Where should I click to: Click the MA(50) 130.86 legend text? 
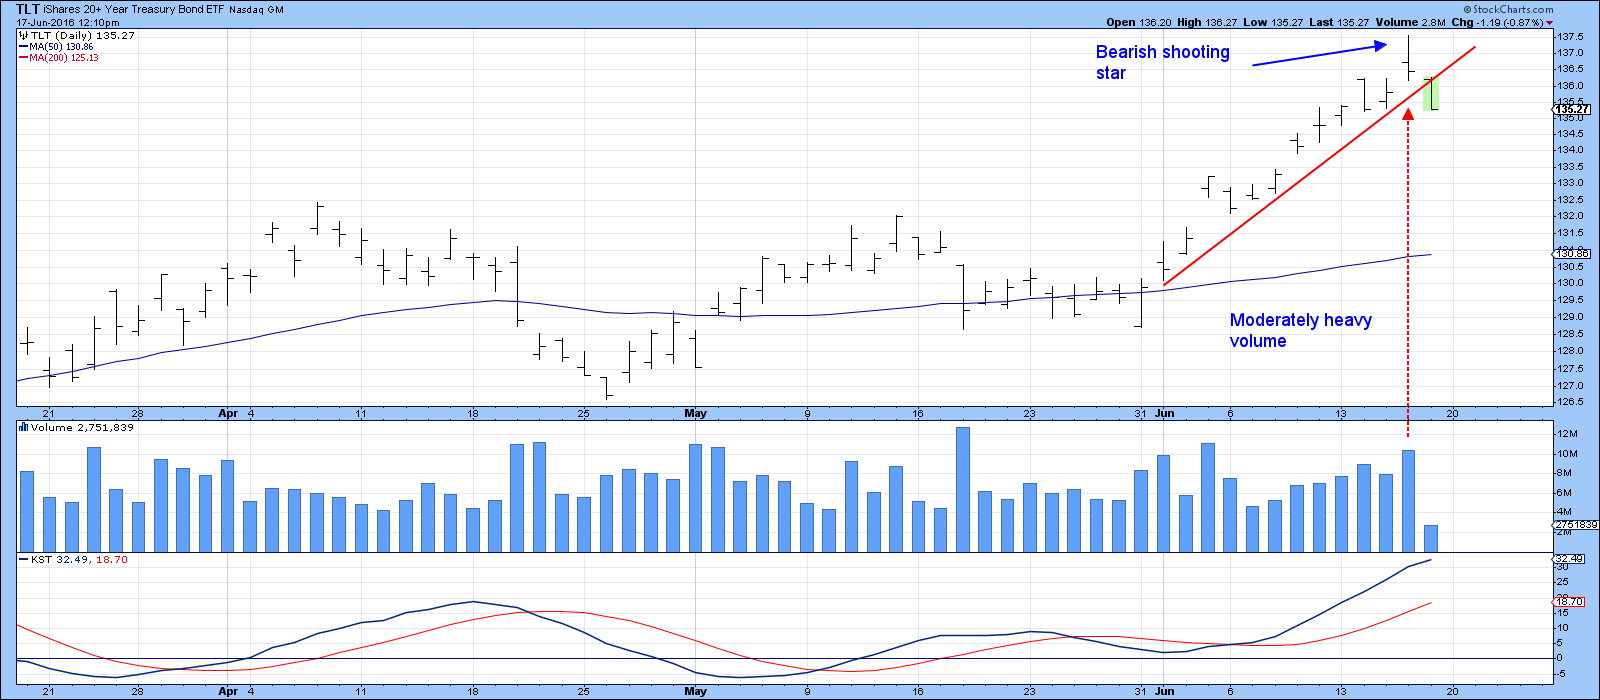[x=61, y=47]
